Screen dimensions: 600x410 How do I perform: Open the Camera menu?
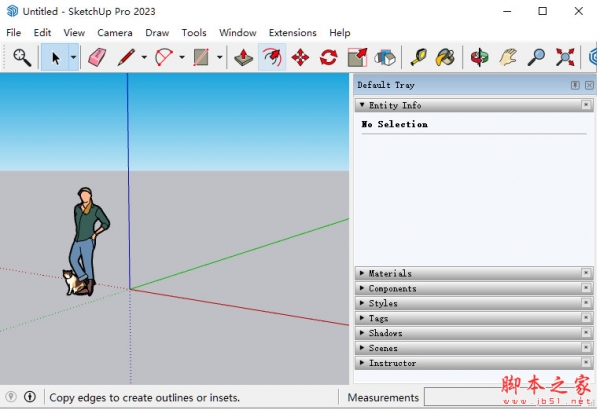tap(115, 33)
